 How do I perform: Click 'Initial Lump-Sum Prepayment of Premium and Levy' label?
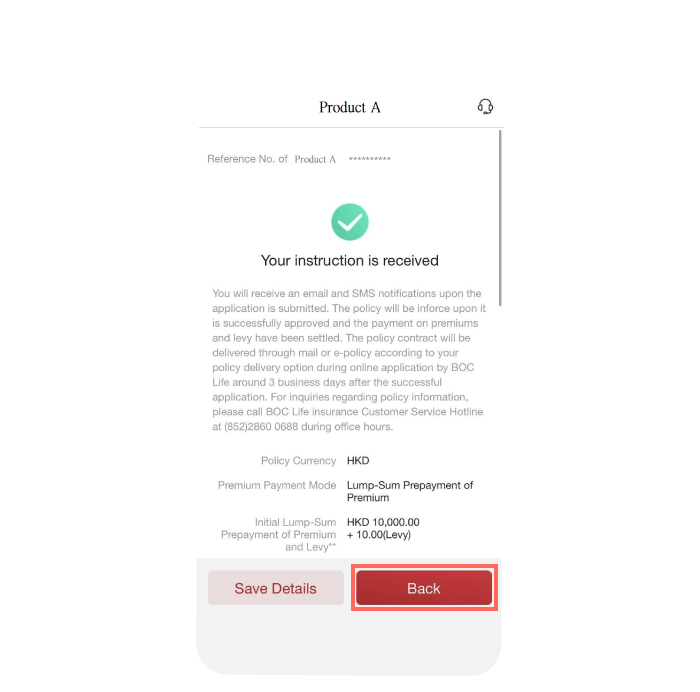tap(279, 534)
